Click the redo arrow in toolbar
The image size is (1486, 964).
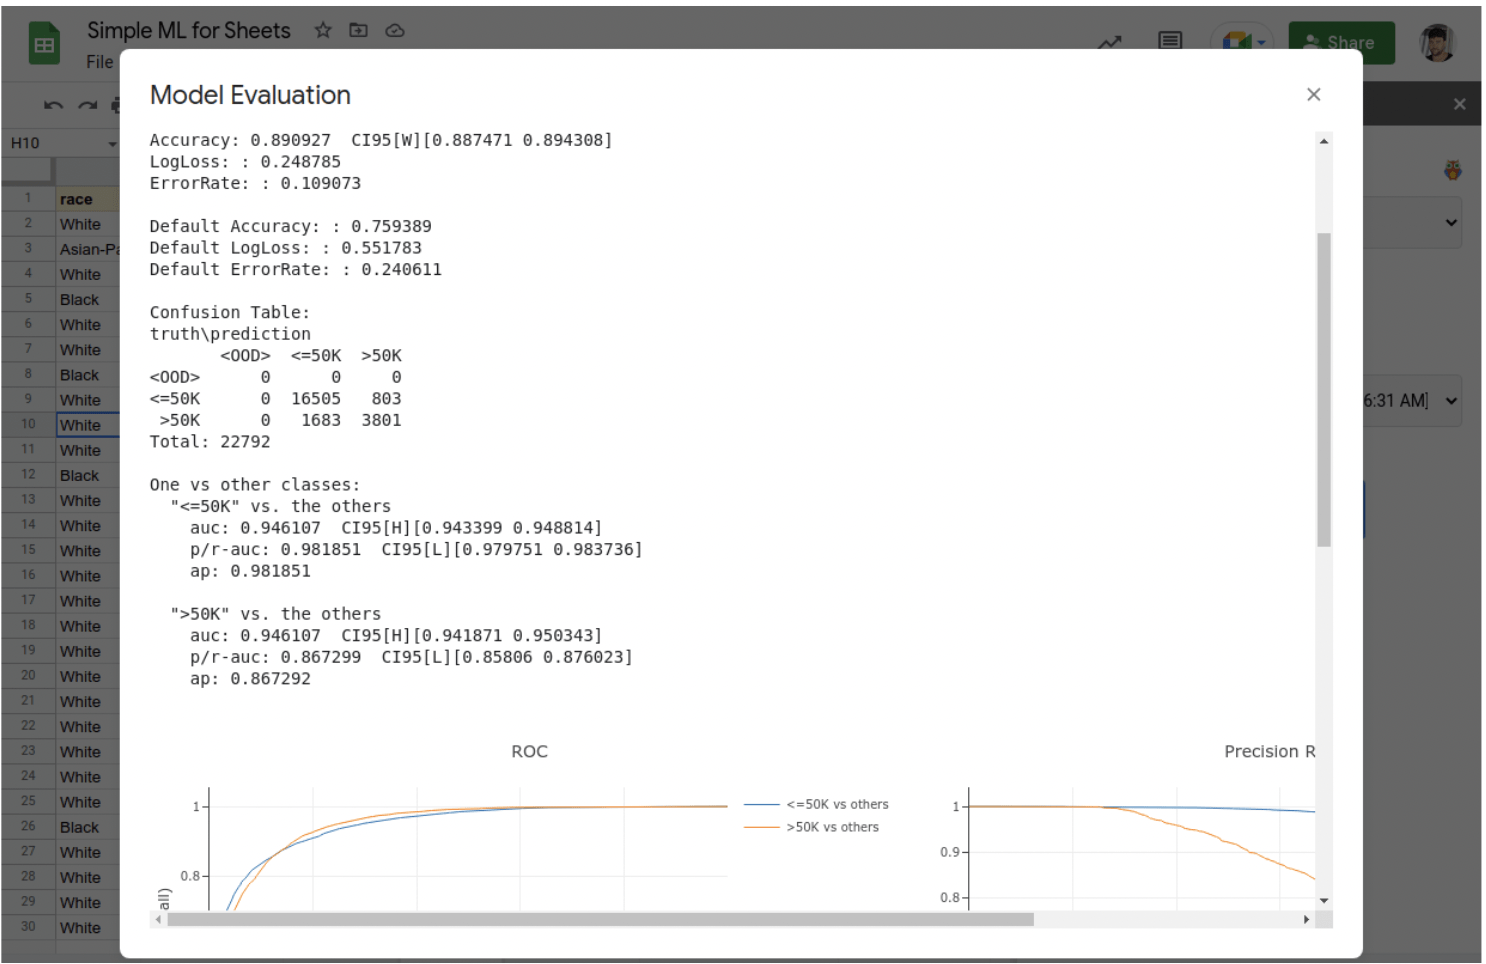(x=88, y=105)
